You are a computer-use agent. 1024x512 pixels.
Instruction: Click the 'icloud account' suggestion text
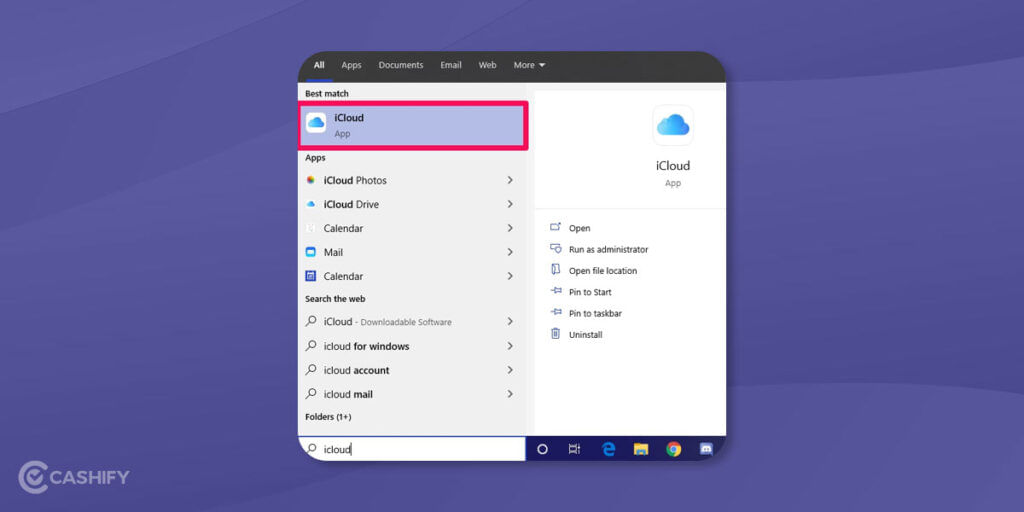pos(357,370)
